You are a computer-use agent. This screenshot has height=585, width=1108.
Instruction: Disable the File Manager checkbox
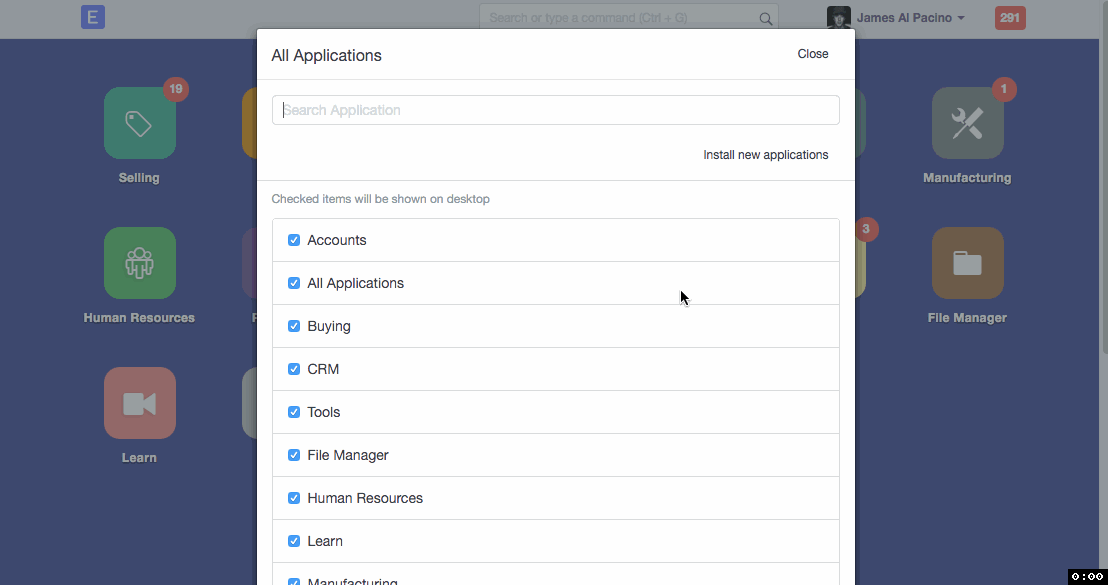point(294,455)
